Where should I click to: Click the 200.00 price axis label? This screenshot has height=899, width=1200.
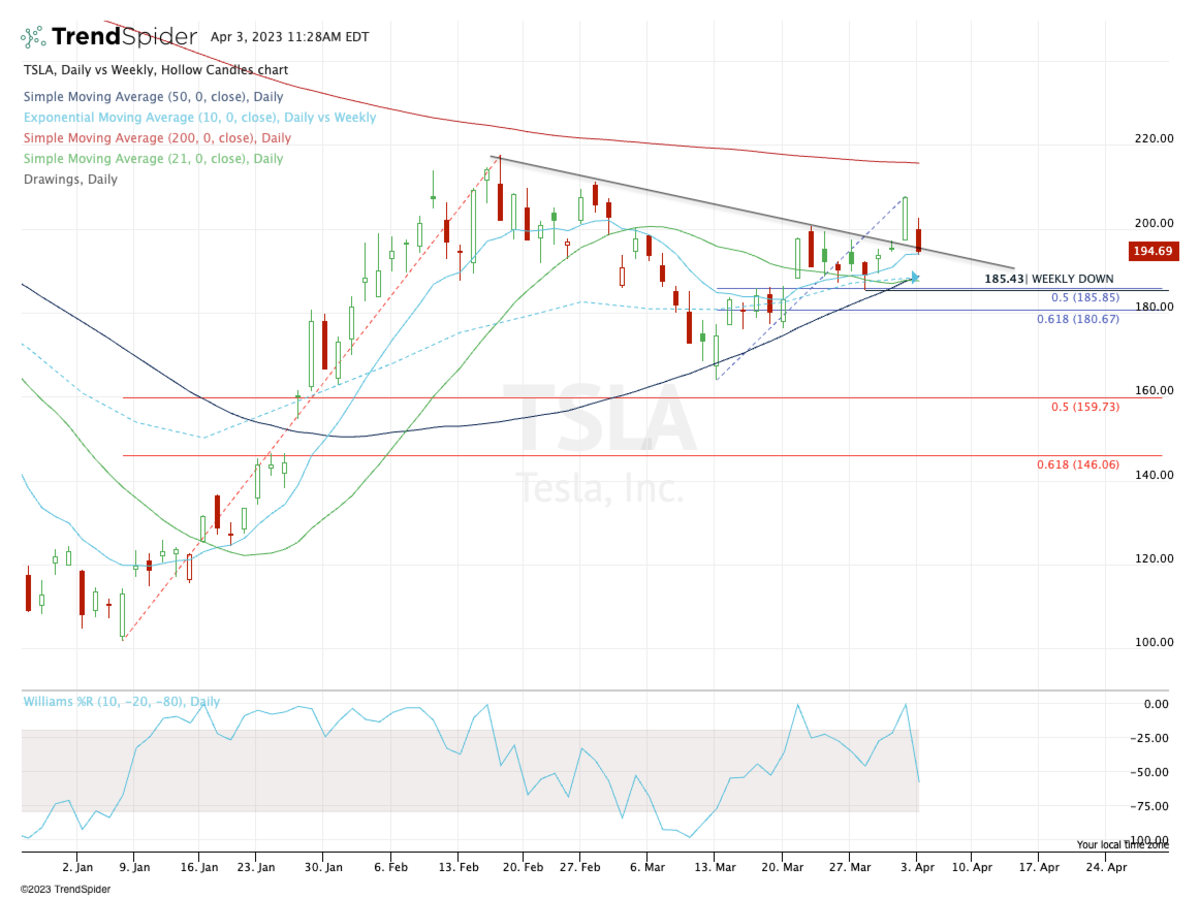tap(1153, 223)
